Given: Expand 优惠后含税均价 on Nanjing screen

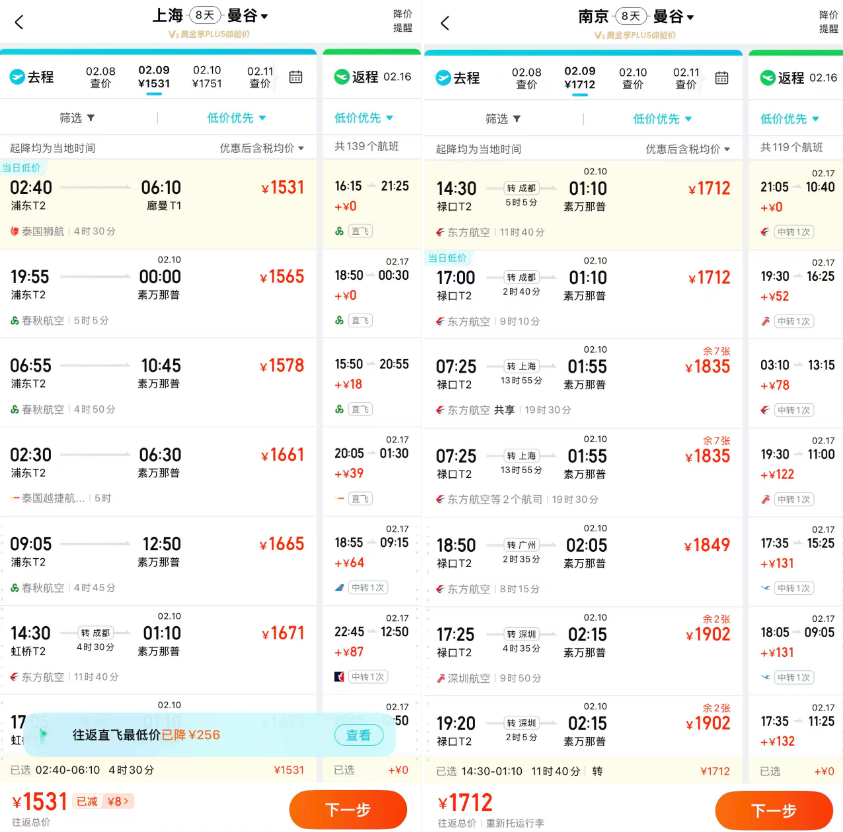Looking at the screenshot, I should click(x=688, y=149).
